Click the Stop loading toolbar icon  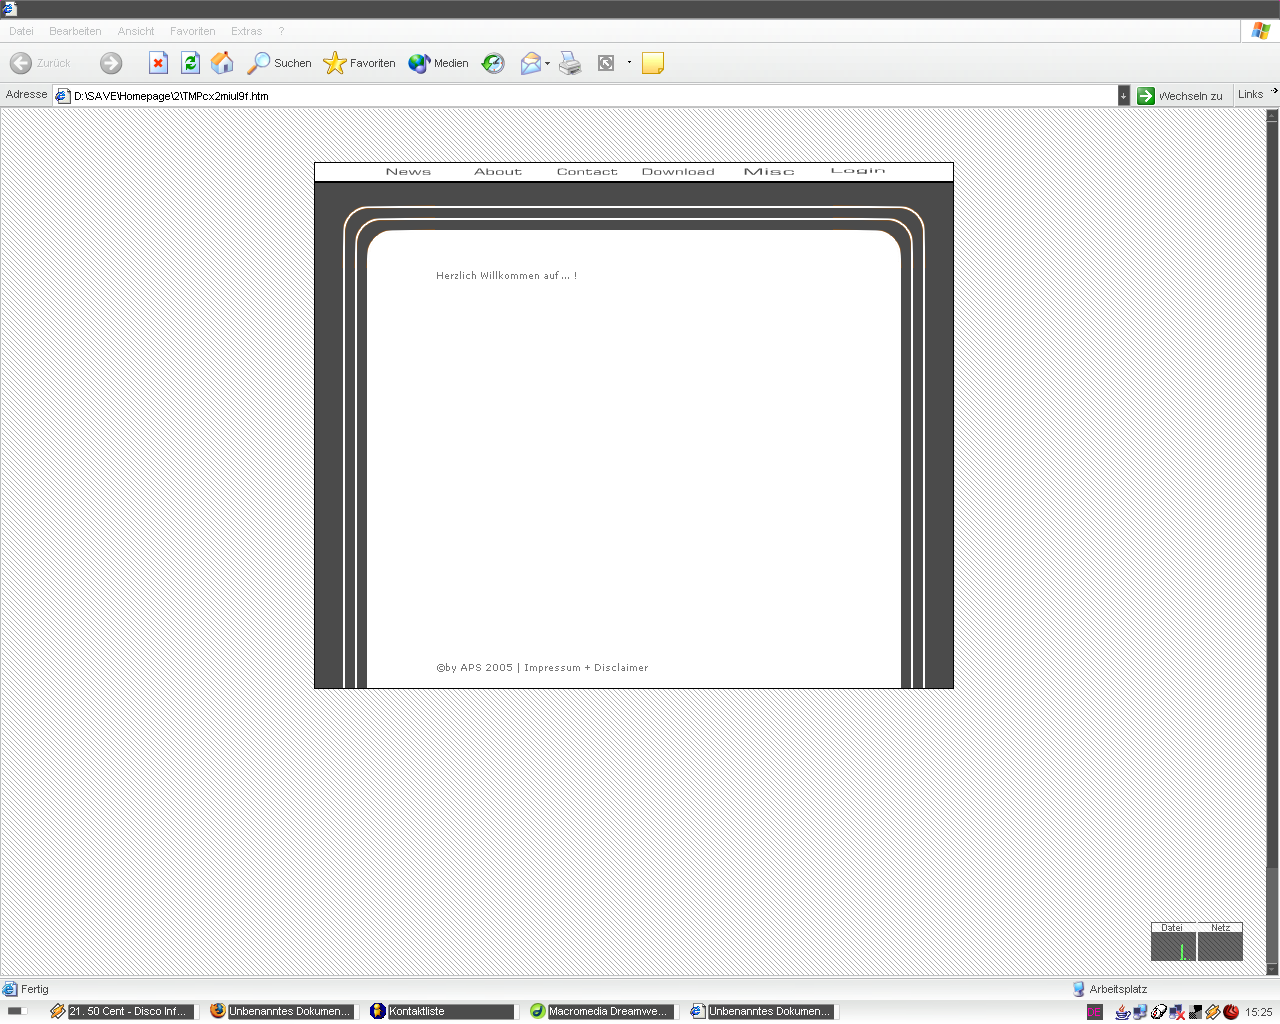tap(158, 63)
